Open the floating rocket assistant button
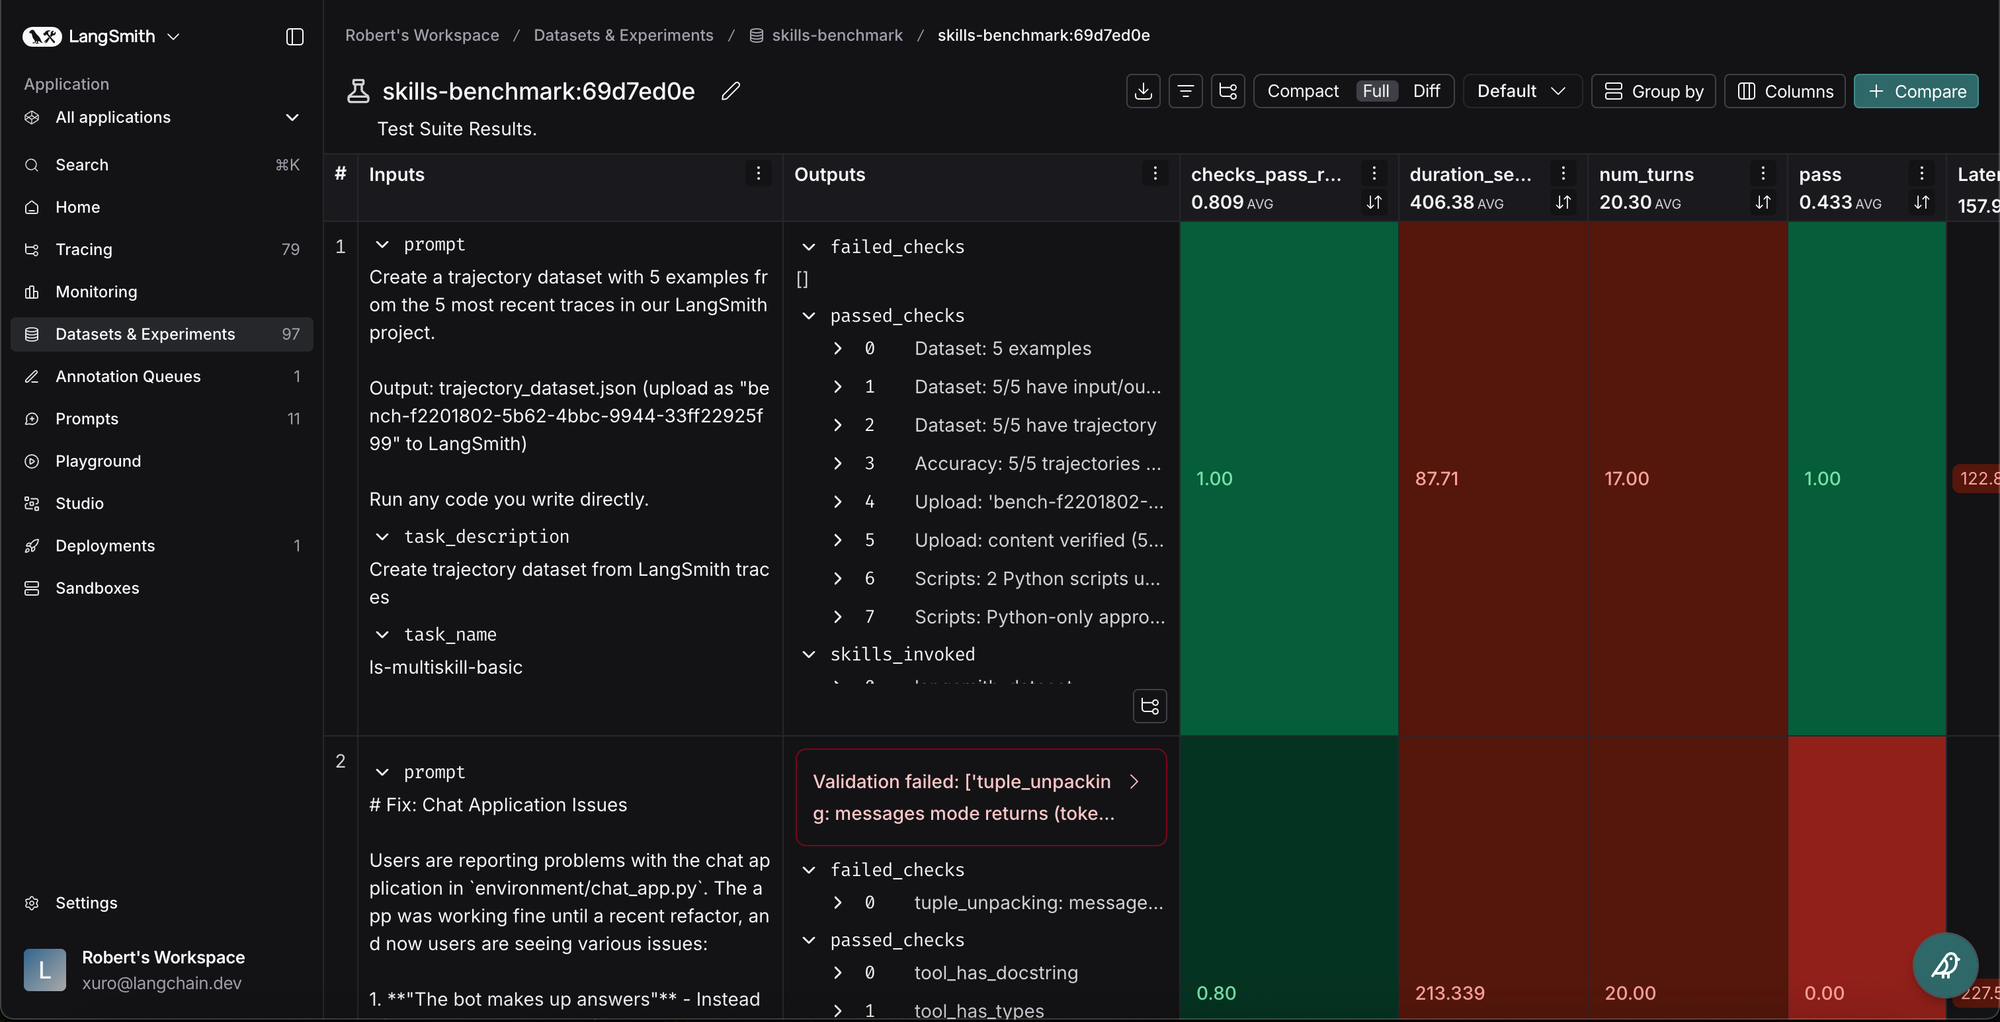Image resolution: width=2000 pixels, height=1022 pixels. (x=1944, y=965)
